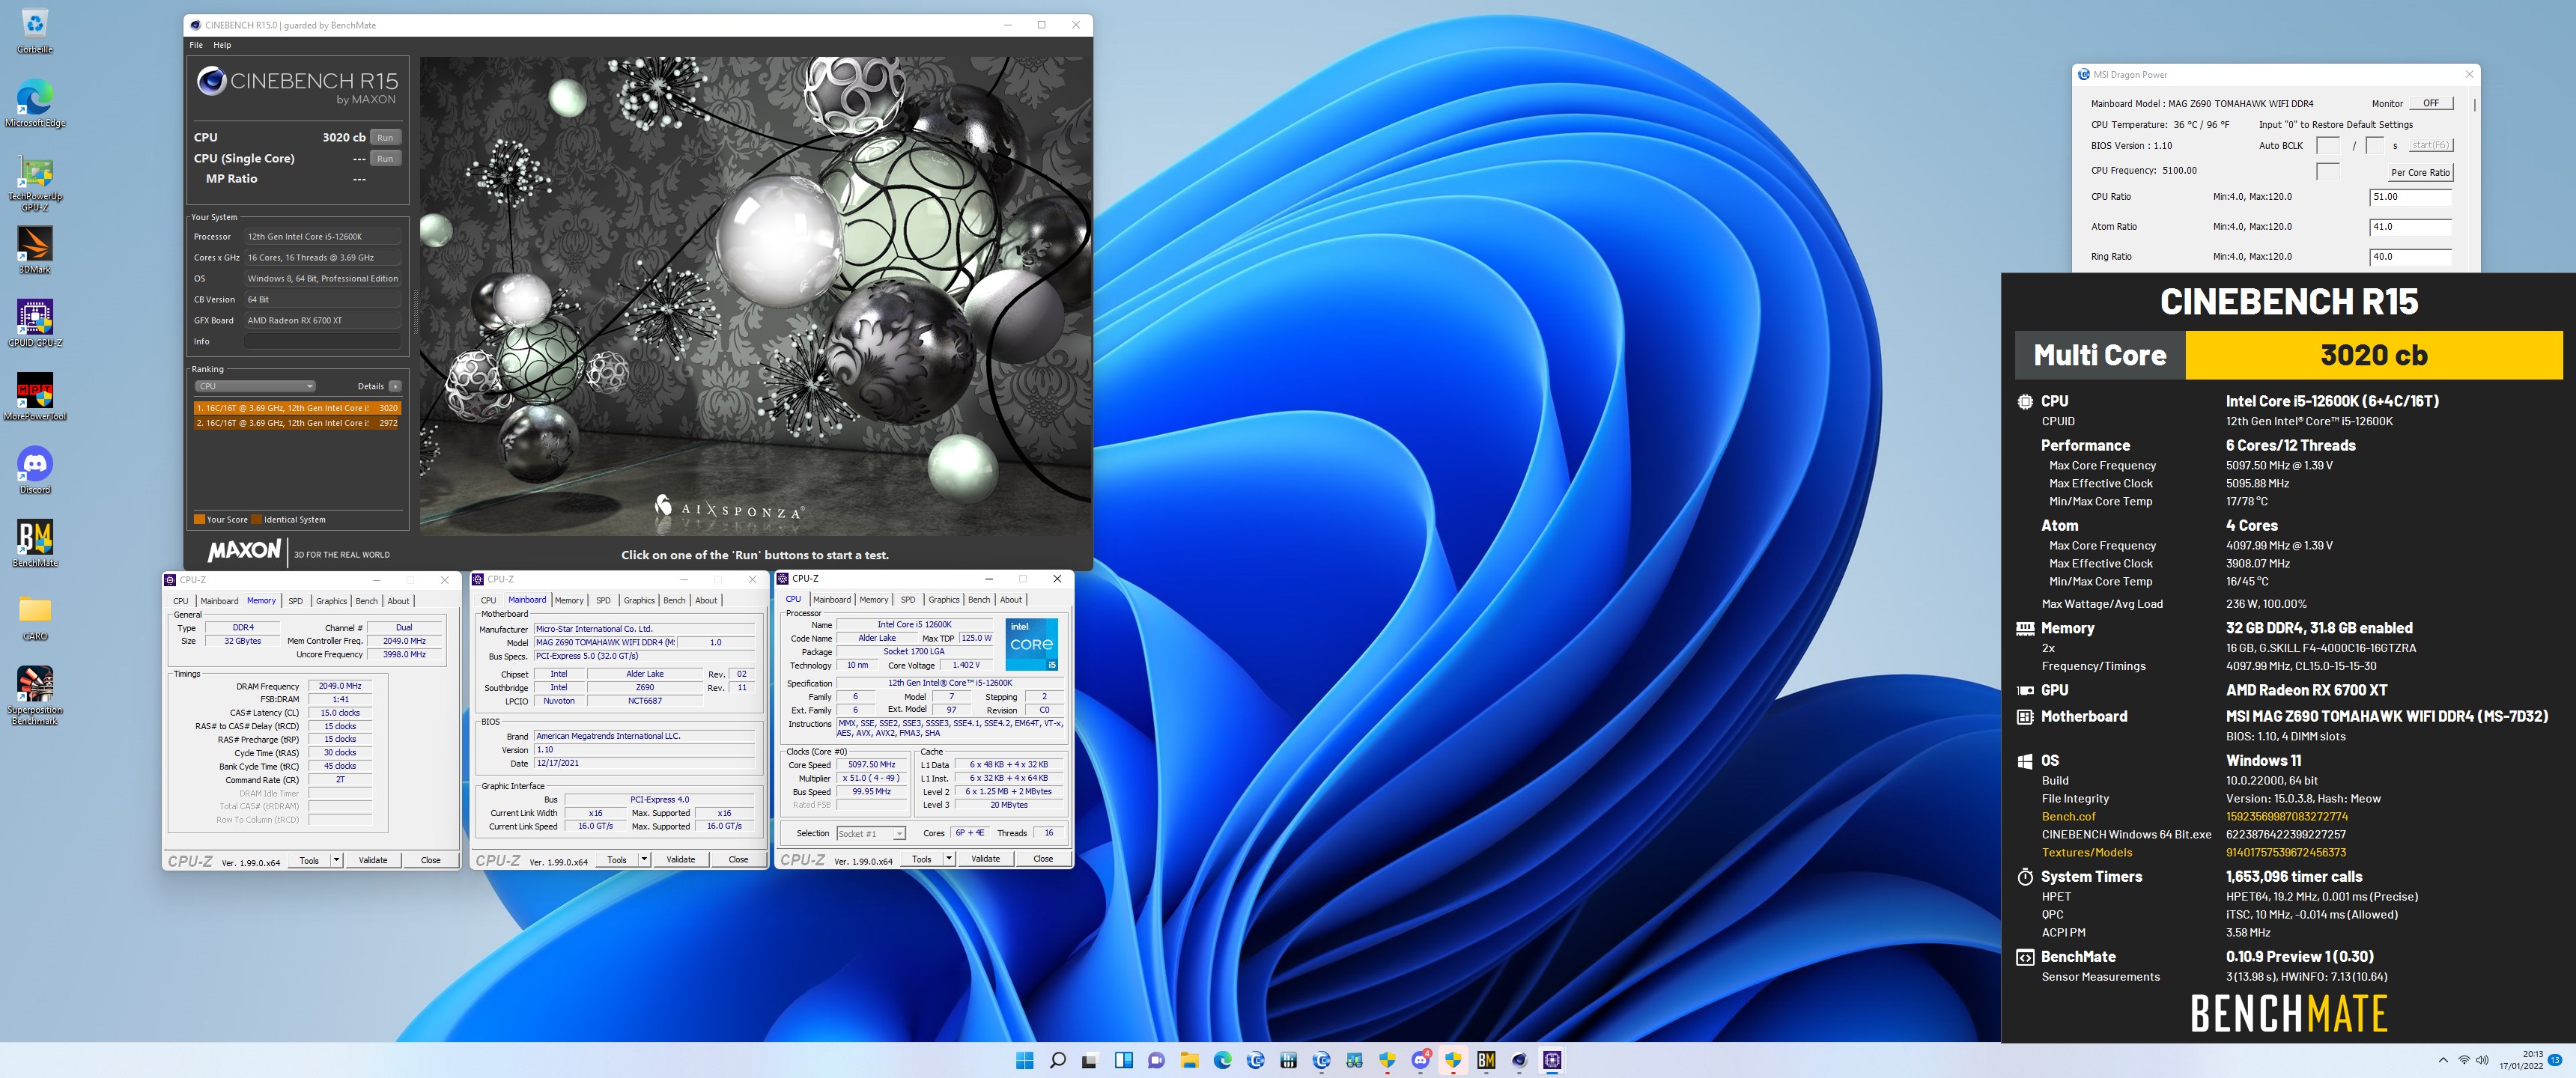Open the Widgets panel from the taskbar

pos(1123,1060)
